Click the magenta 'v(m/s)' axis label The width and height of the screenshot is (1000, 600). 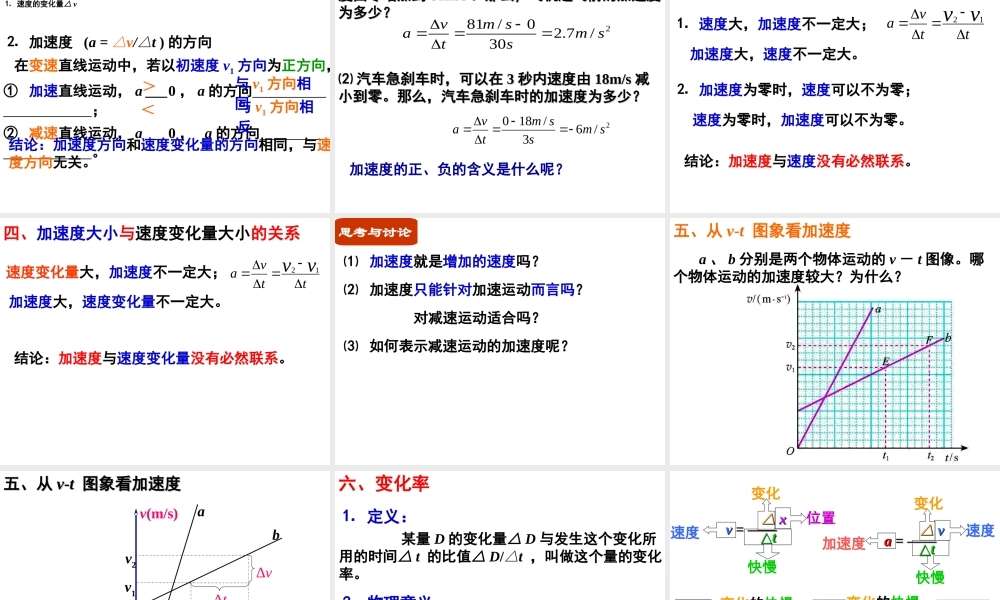pos(158,514)
